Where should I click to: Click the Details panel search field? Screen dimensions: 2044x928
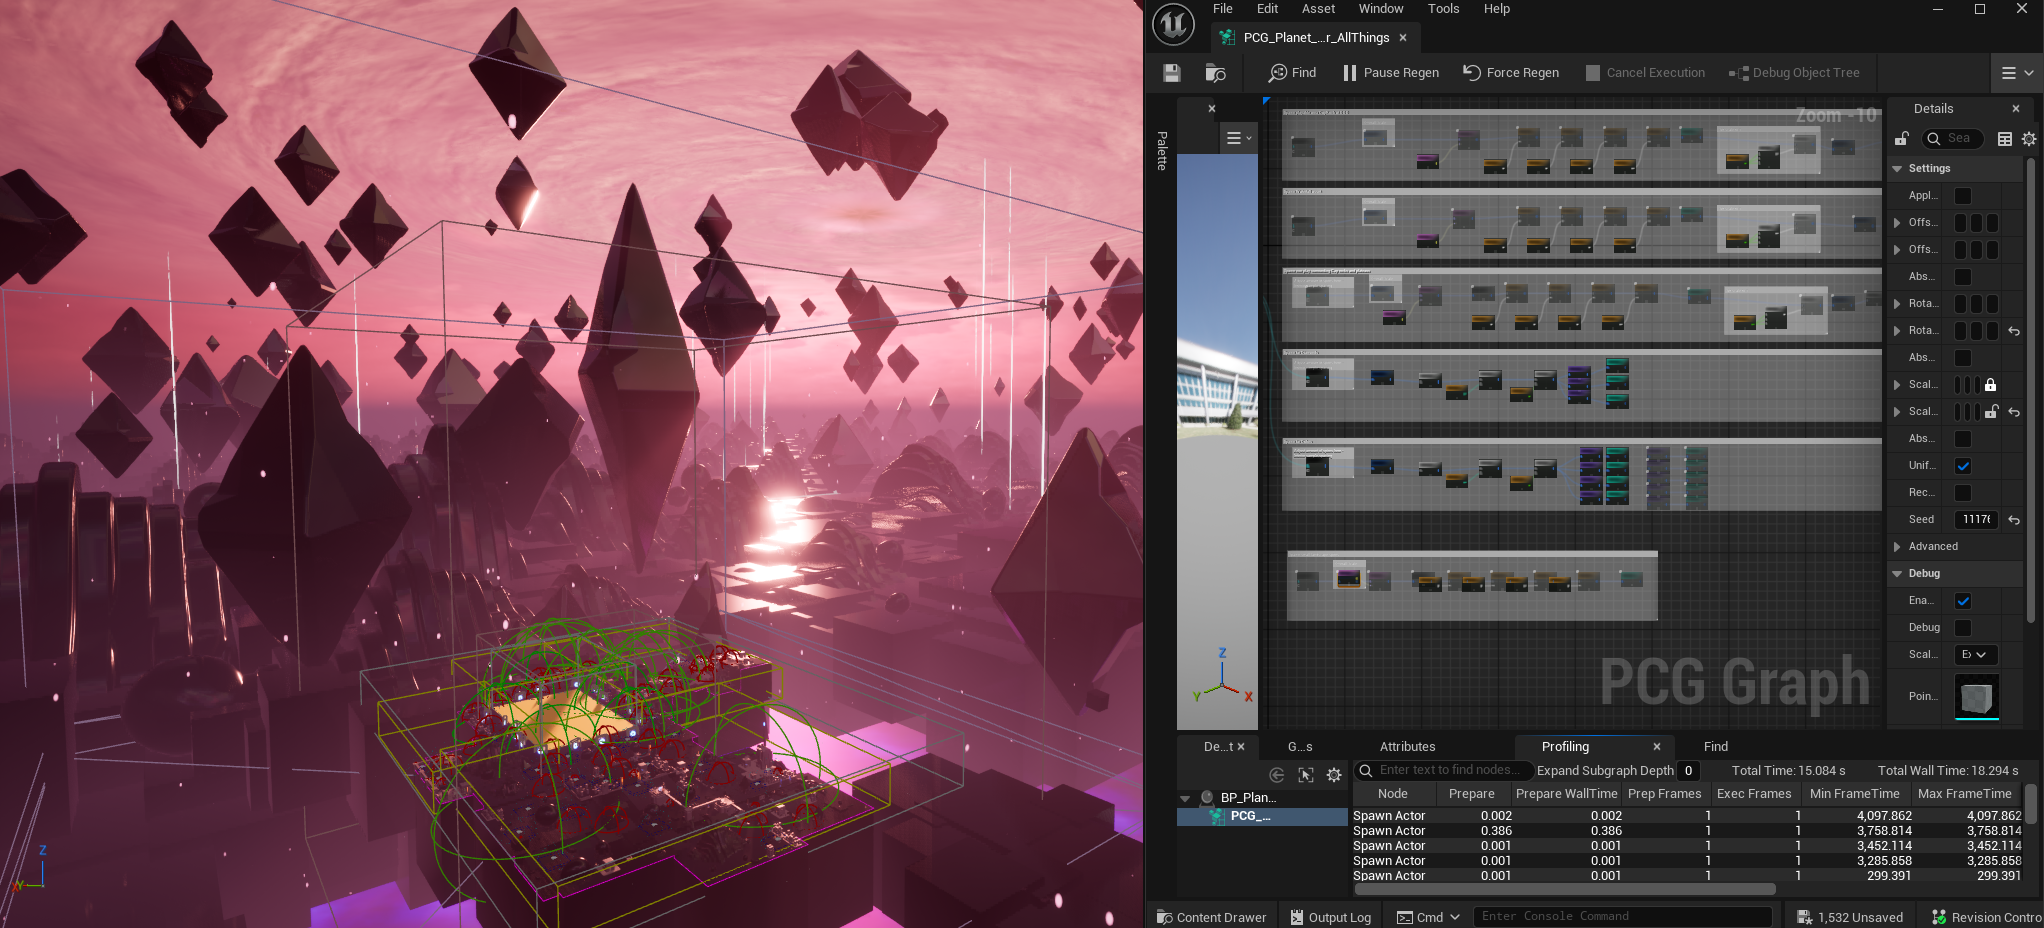(x=1953, y=139)
